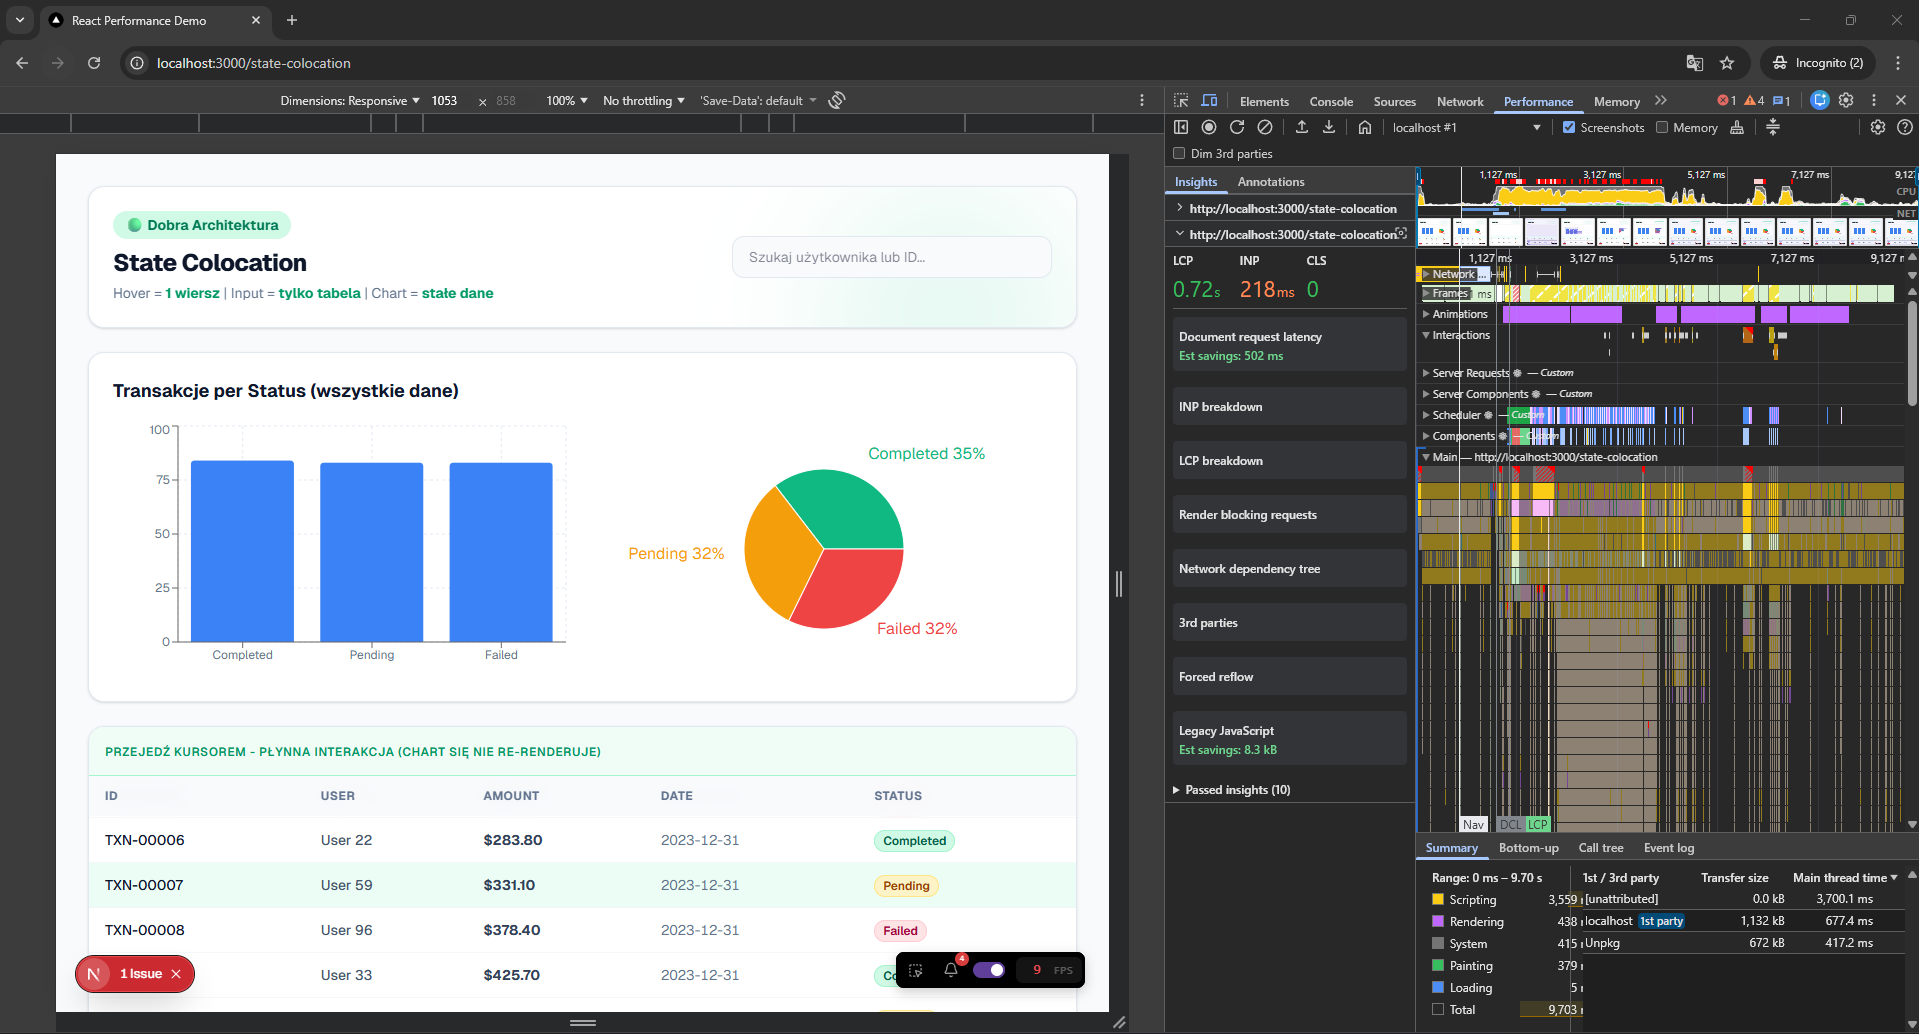1919x1034 pixels.
Task: Download the recorded trace
Action: pos(1329,127)
